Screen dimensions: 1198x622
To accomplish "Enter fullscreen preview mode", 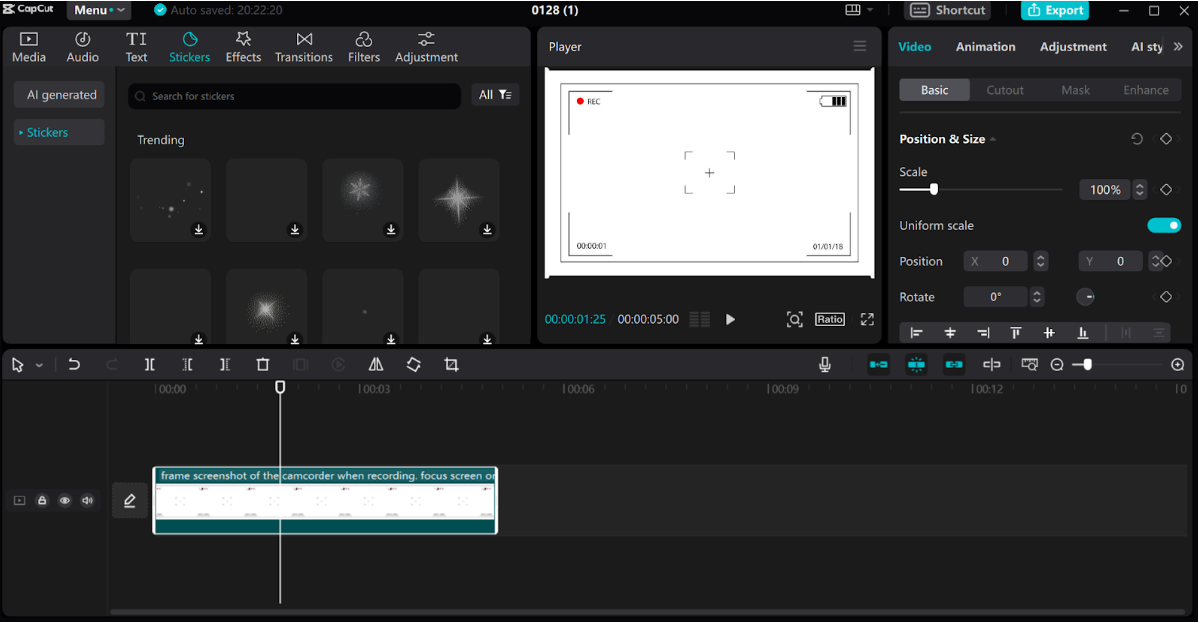I will [867, 319].
